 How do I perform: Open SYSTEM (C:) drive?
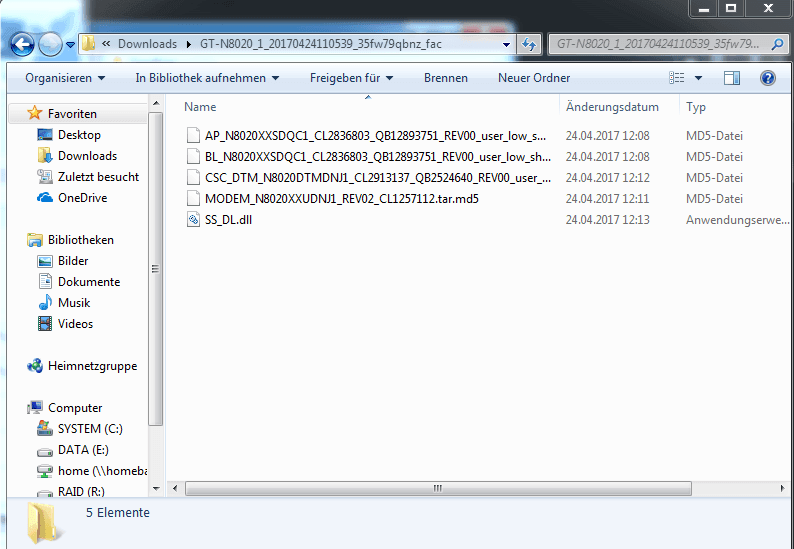(90, 428)
